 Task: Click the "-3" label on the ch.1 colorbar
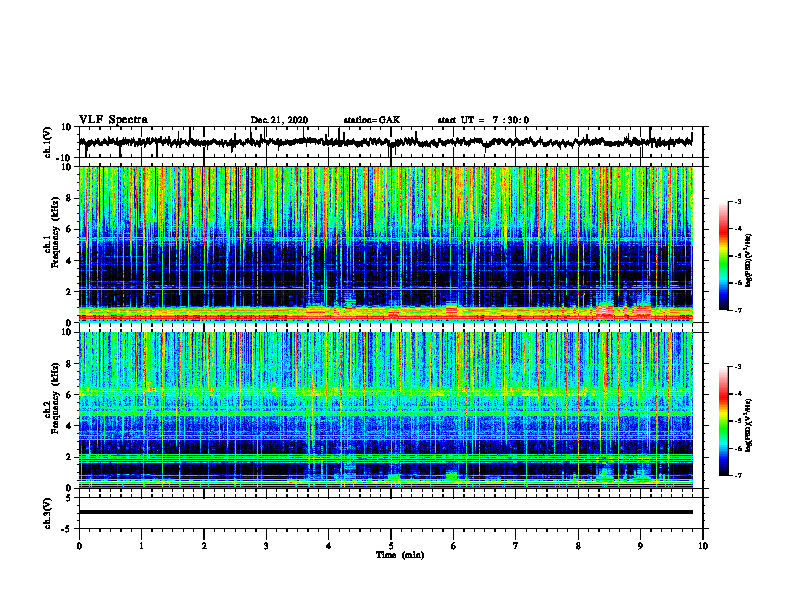point(737,201)
